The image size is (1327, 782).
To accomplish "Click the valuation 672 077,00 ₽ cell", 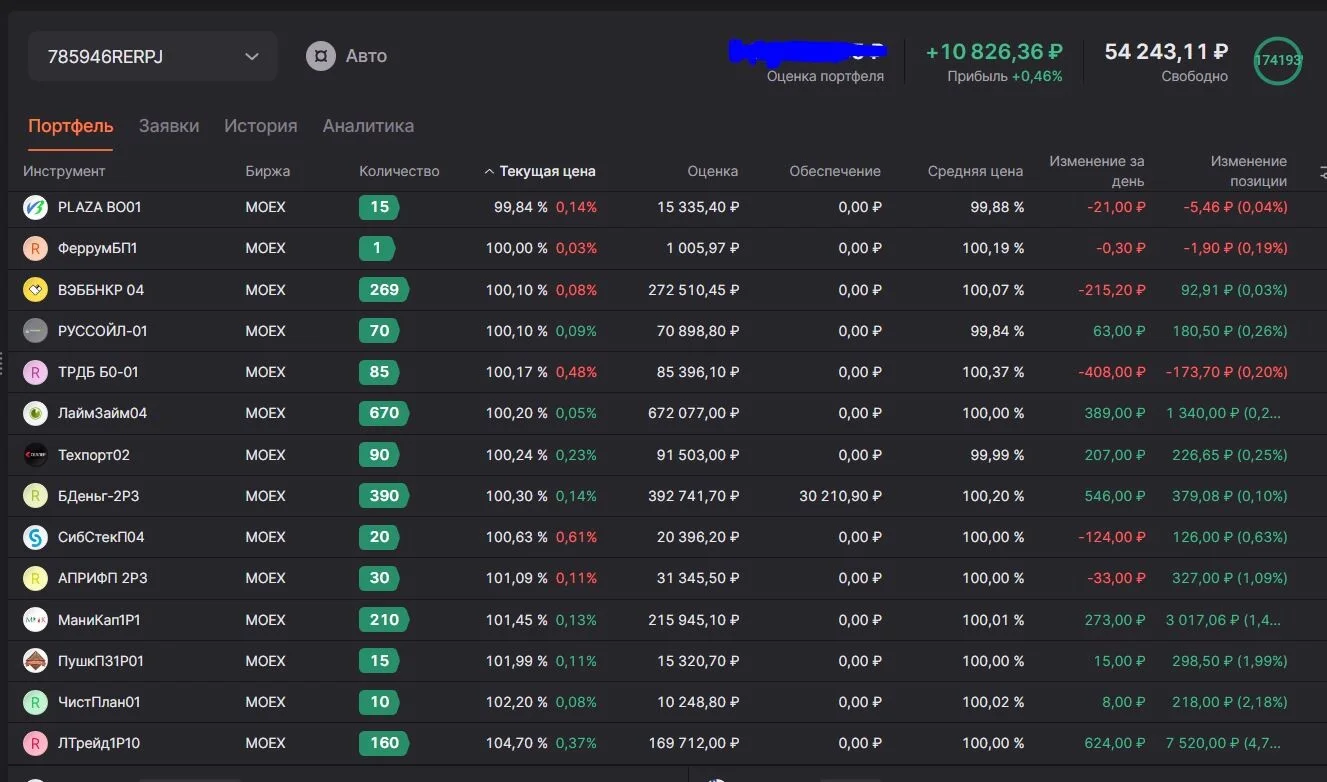I will click(694, 413).
